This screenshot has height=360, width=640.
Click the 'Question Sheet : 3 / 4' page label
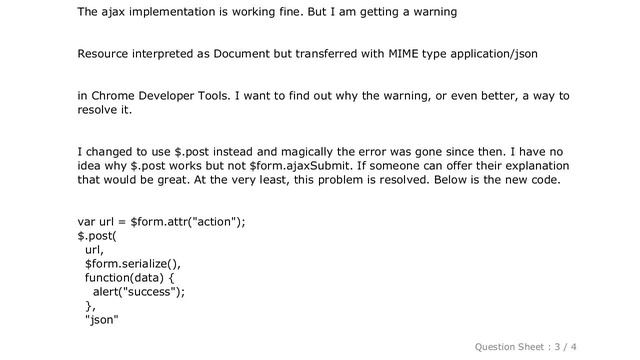pos(525,347)
